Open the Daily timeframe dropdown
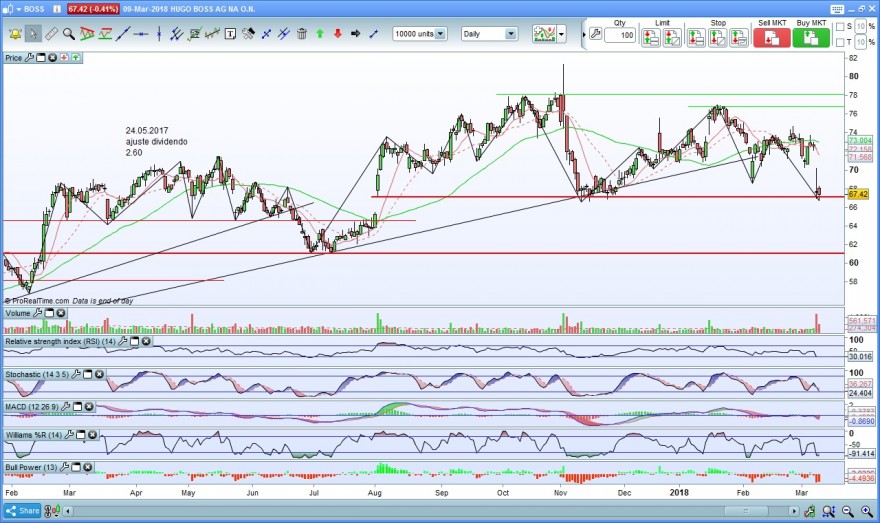The width and height of the screenshot is (880, 523). tap(489, 34)
